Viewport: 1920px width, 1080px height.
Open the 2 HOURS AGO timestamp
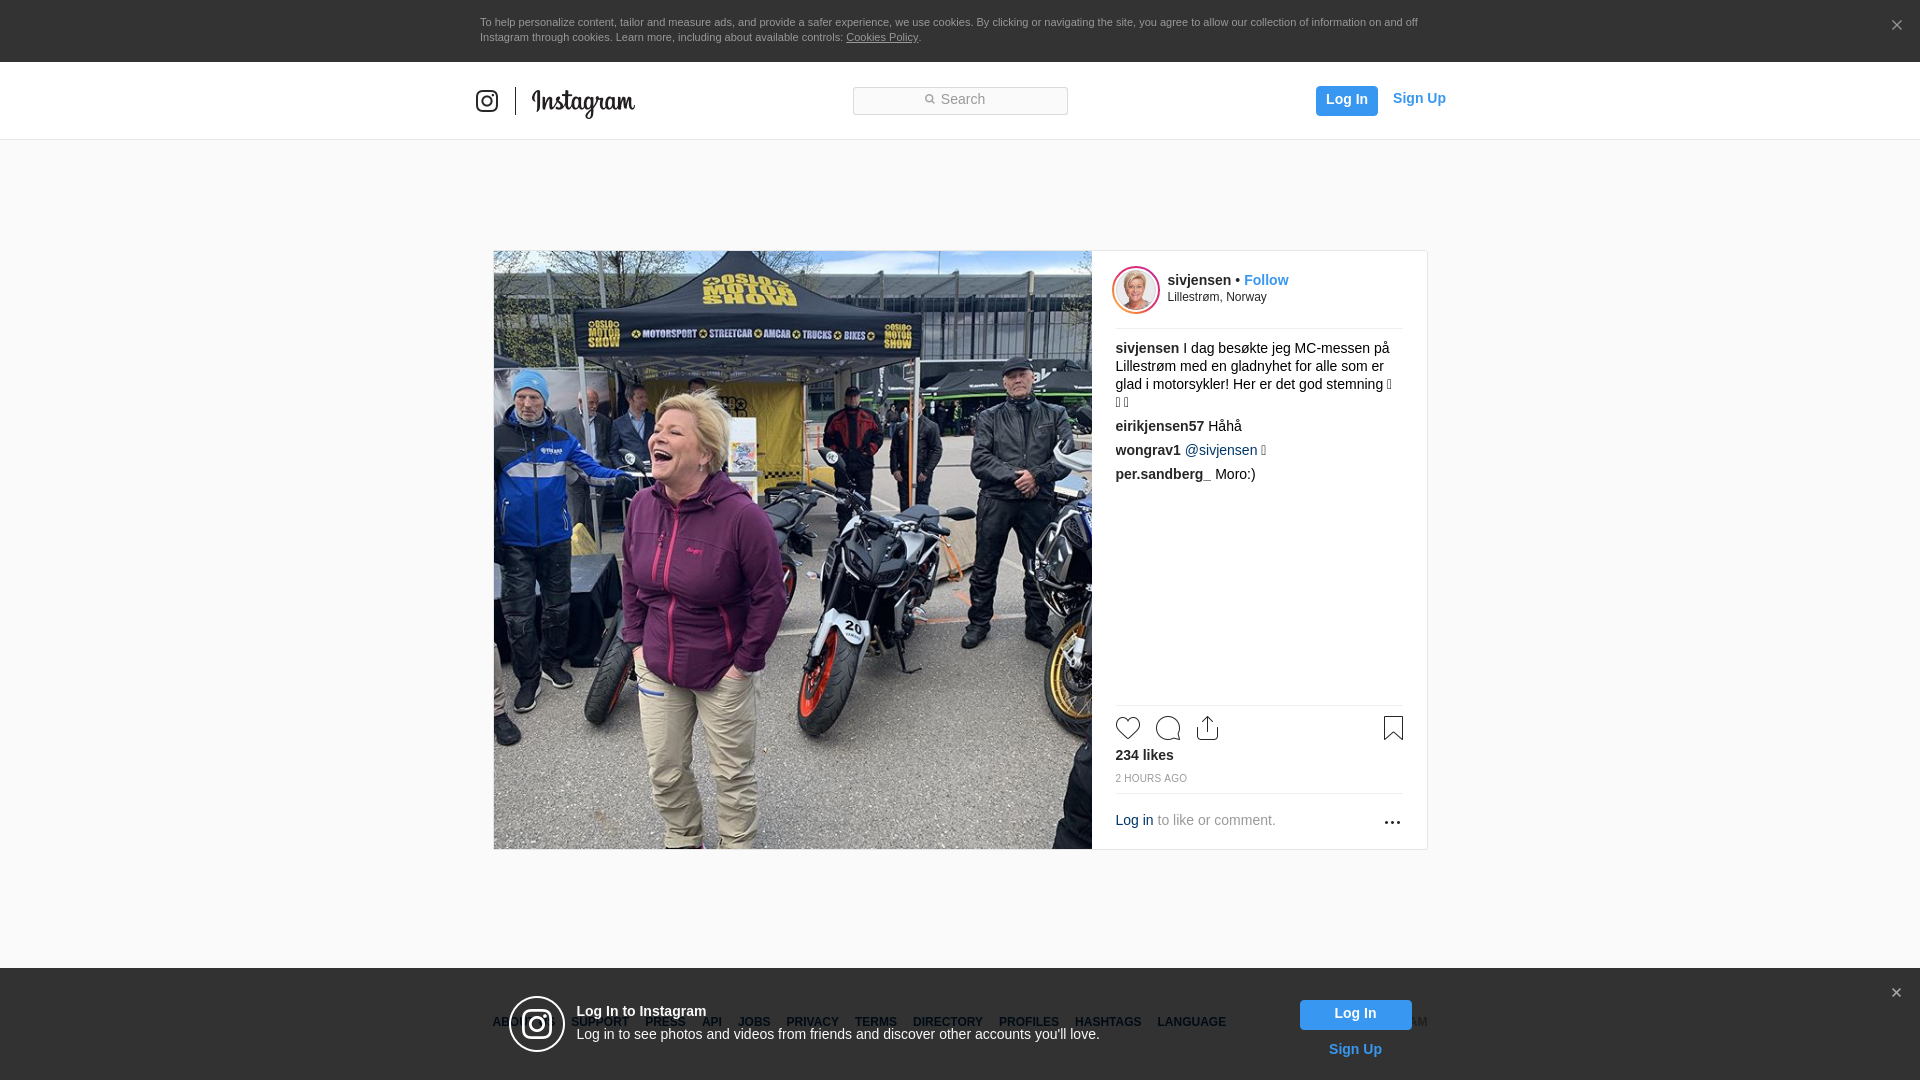coord(1151,778)
